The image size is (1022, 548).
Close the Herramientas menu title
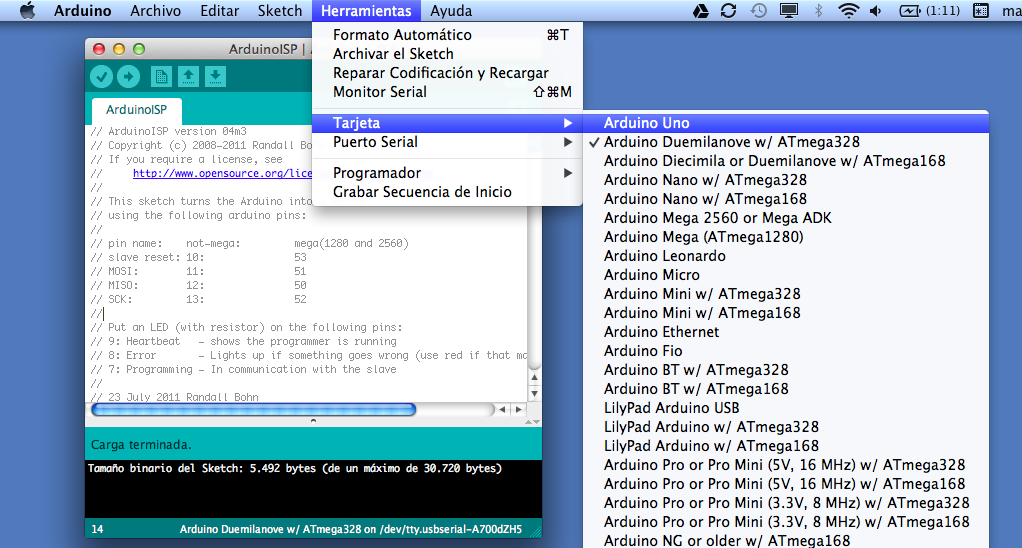click(x=366, y=10)
